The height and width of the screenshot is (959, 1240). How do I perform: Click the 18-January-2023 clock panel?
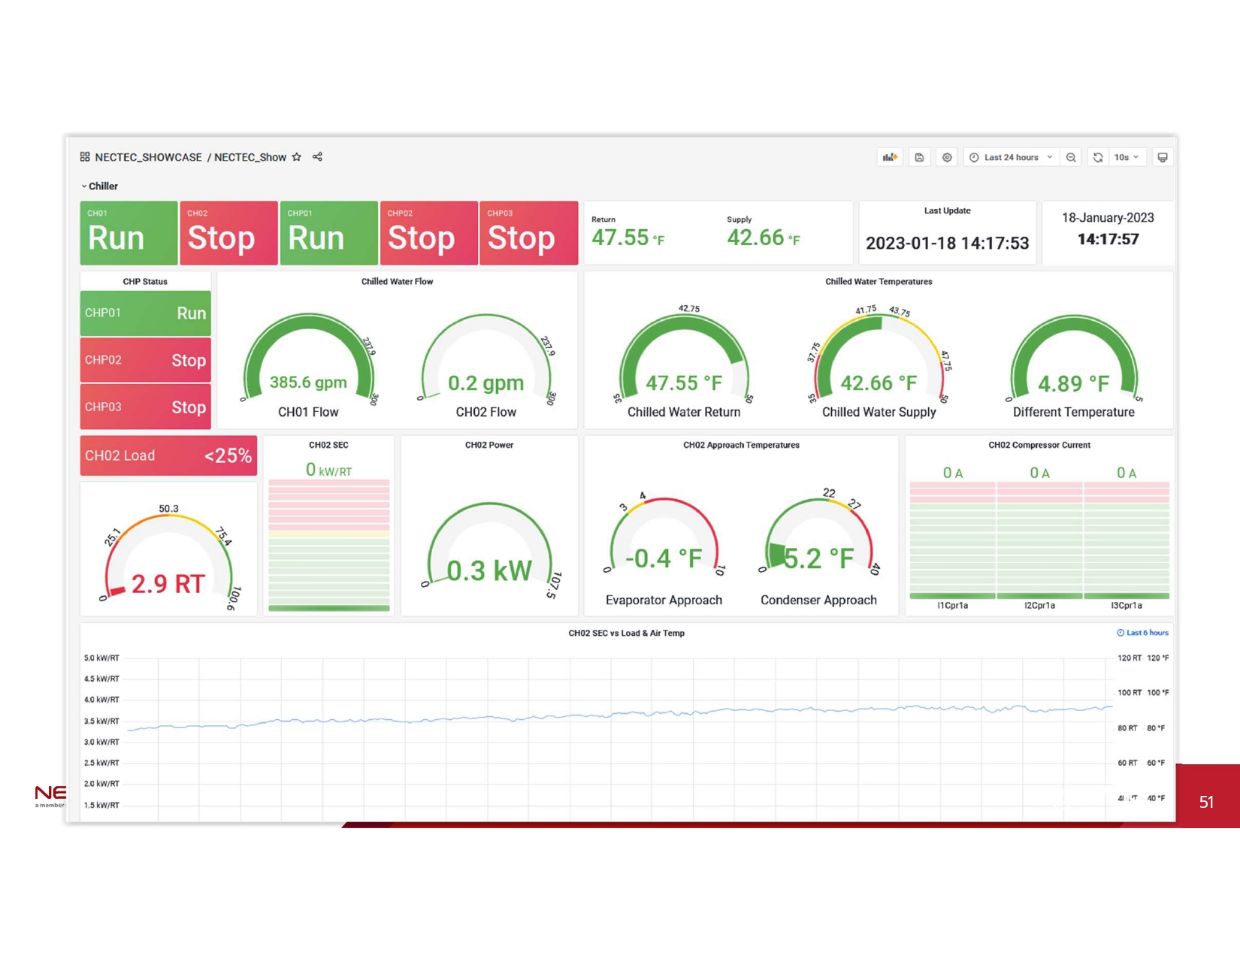tap(1108, 233)
